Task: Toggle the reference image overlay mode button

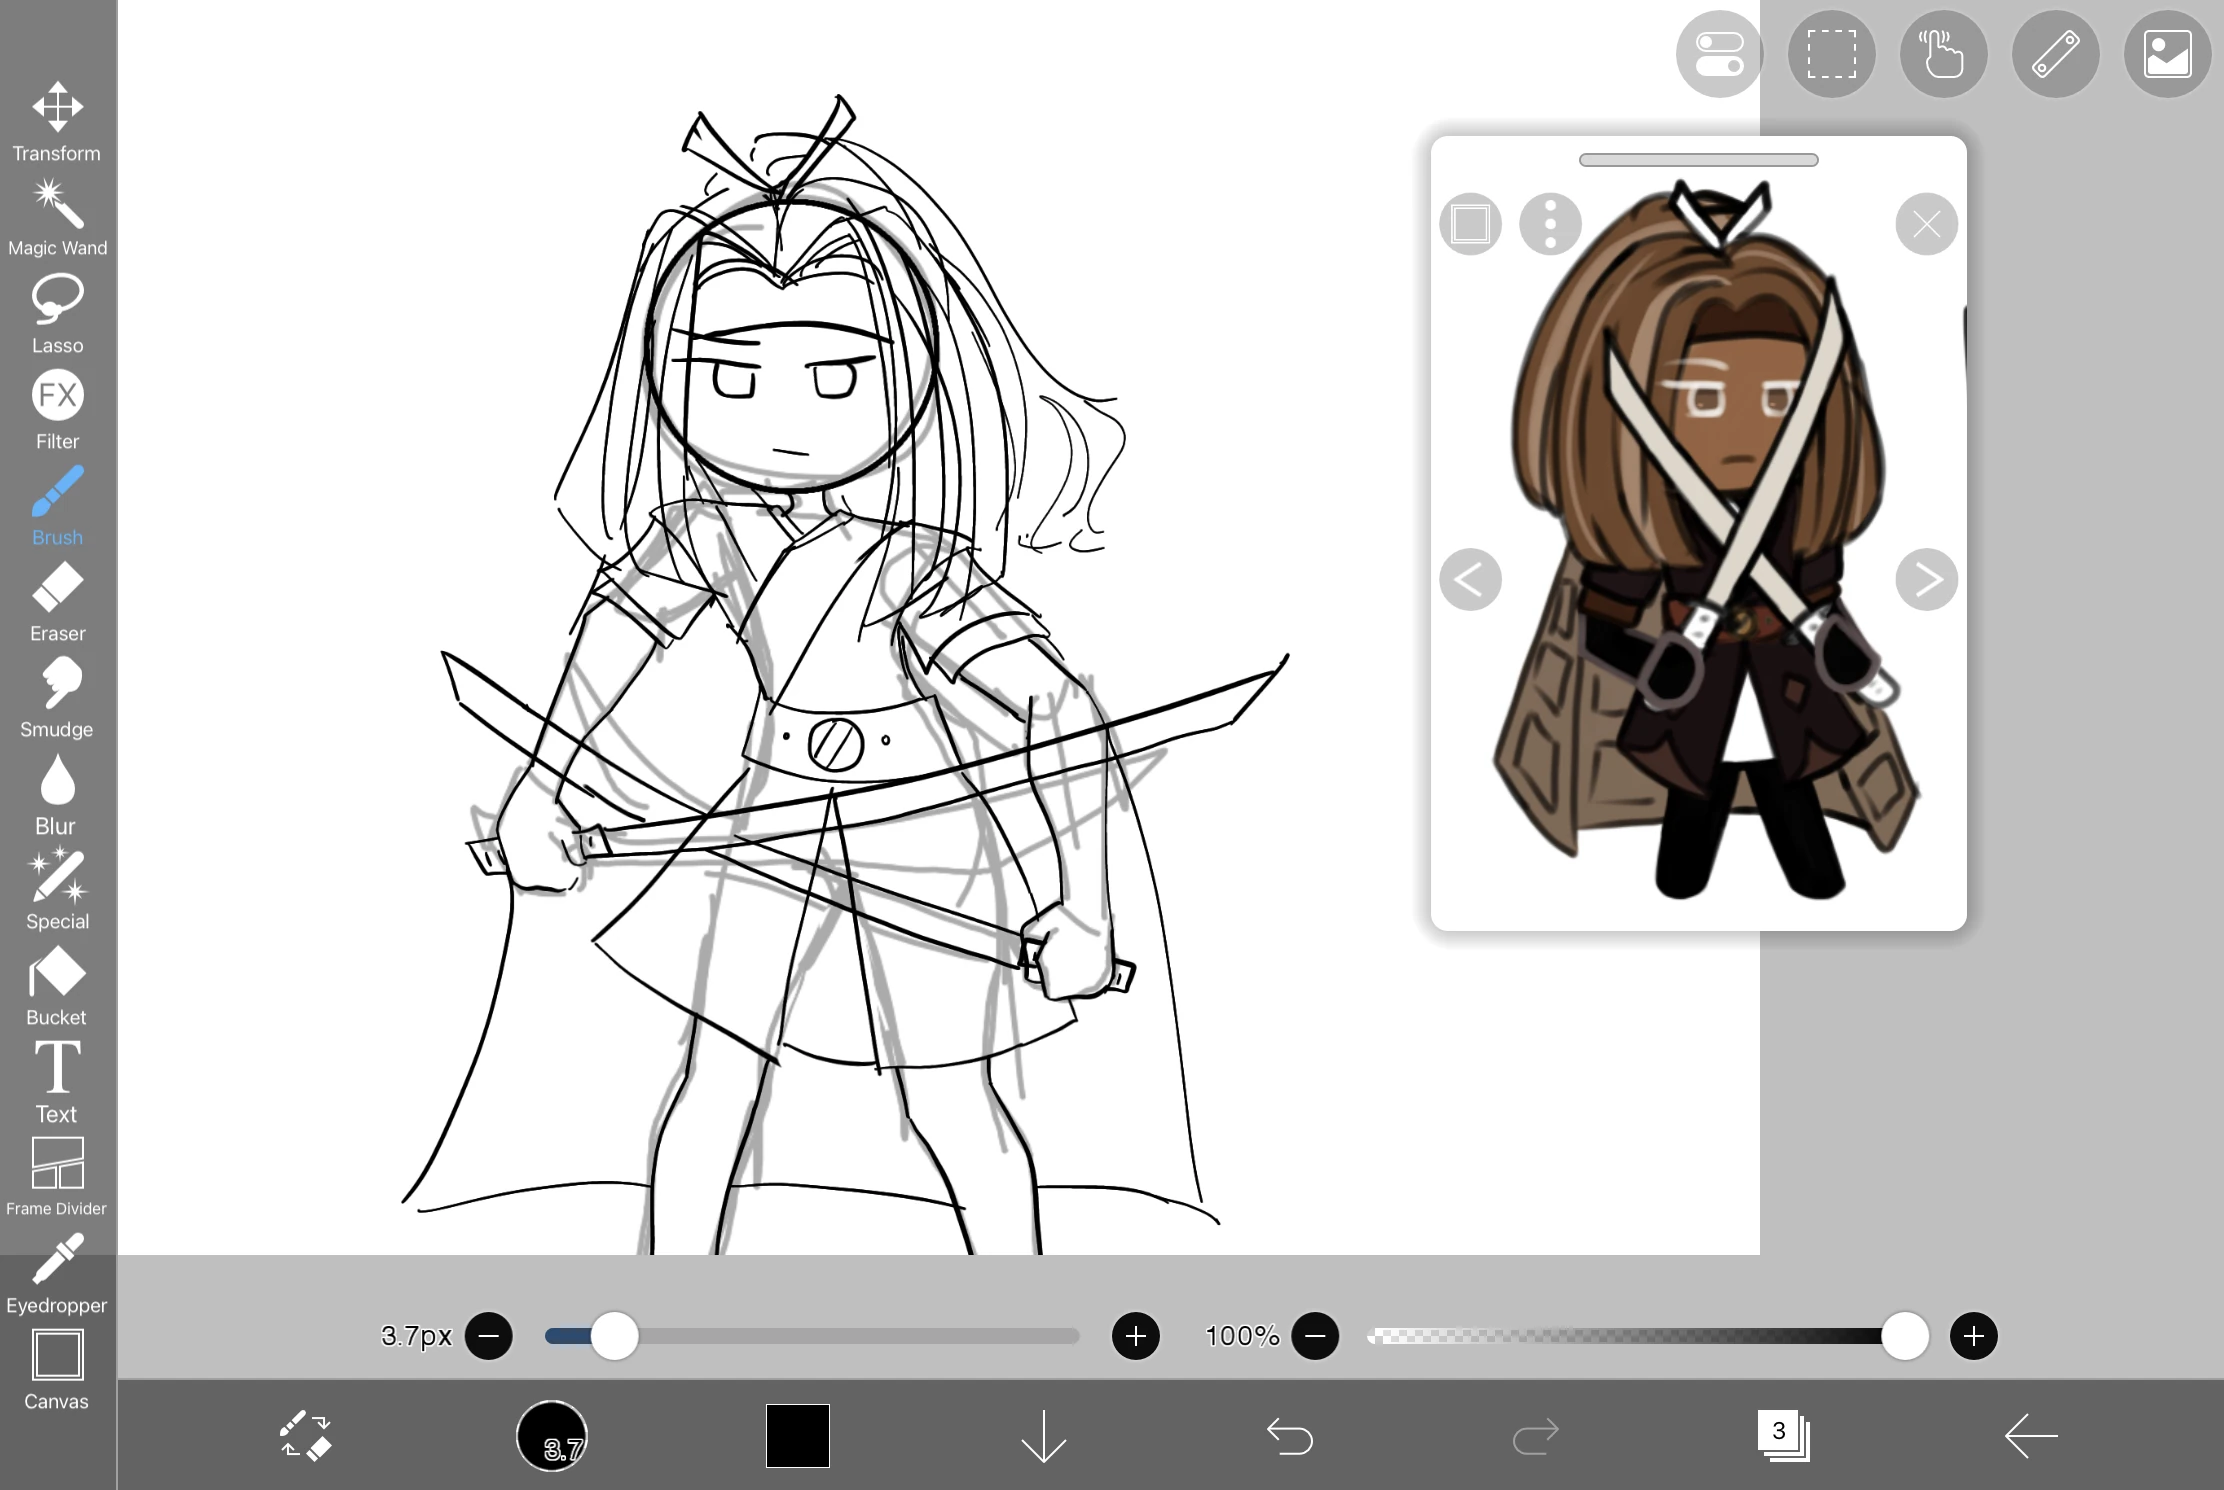Action: (x=1469, y=224)
